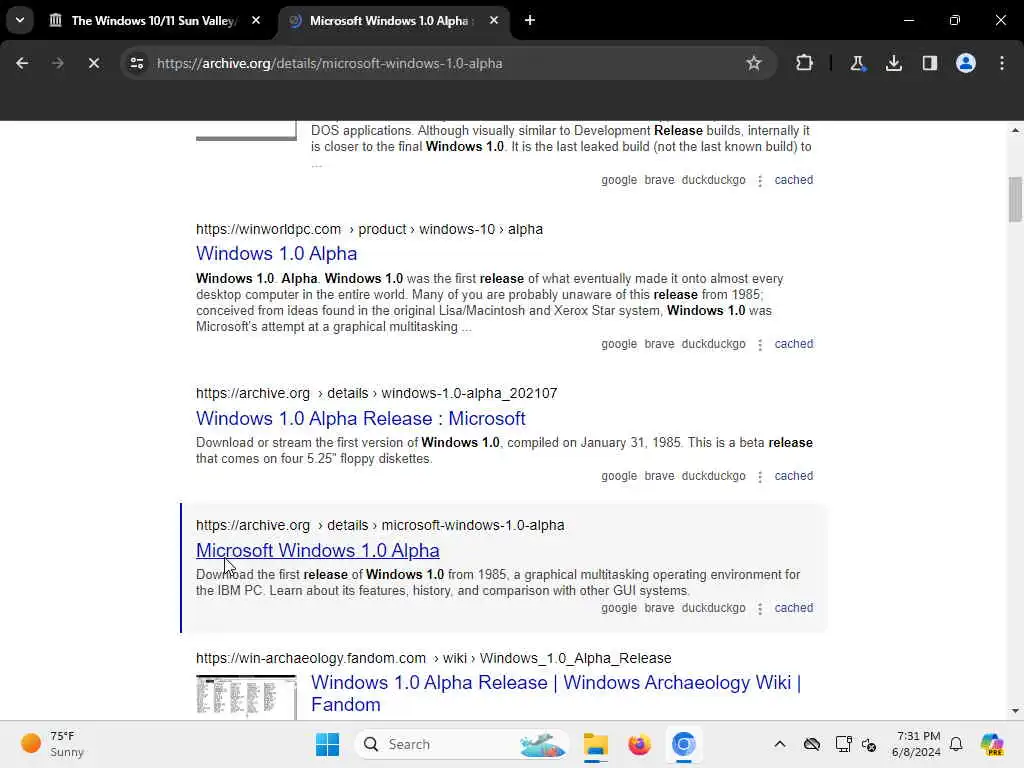
Task: Open the Downloads icon in toolbar
Action: [894, 63]
